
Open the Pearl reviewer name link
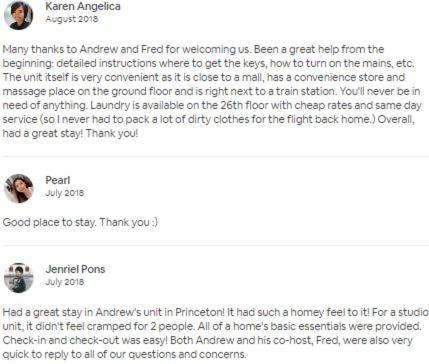(x=58, y=180)
